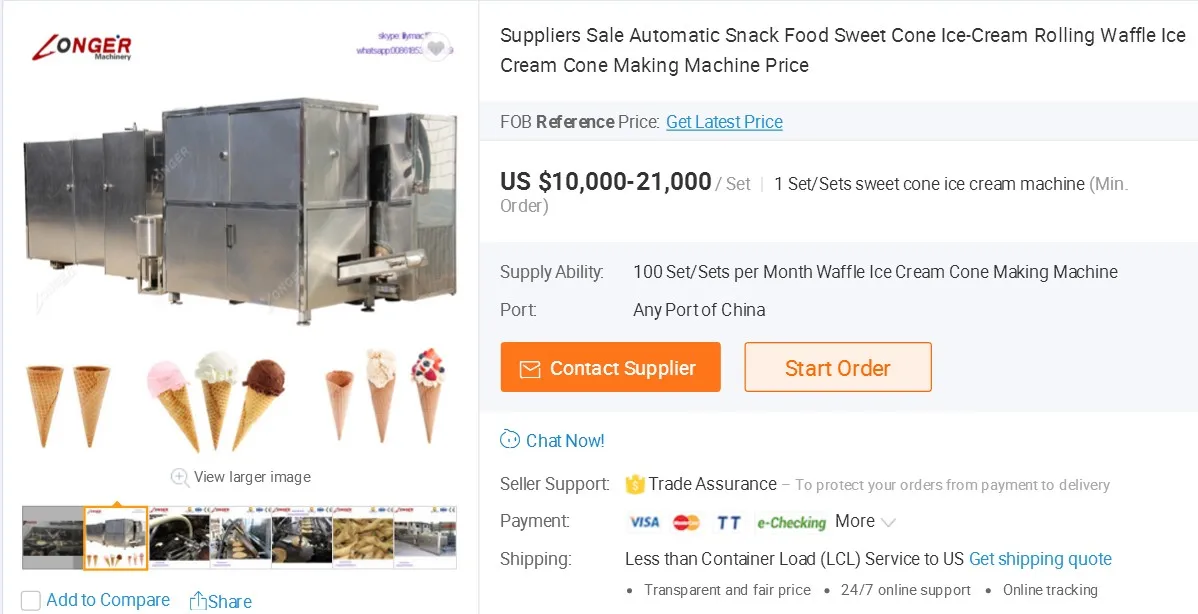Viewport: 1198px width, 614px height.
Task: Select the first grey machine thumbnail
Action: coord(52,538)
